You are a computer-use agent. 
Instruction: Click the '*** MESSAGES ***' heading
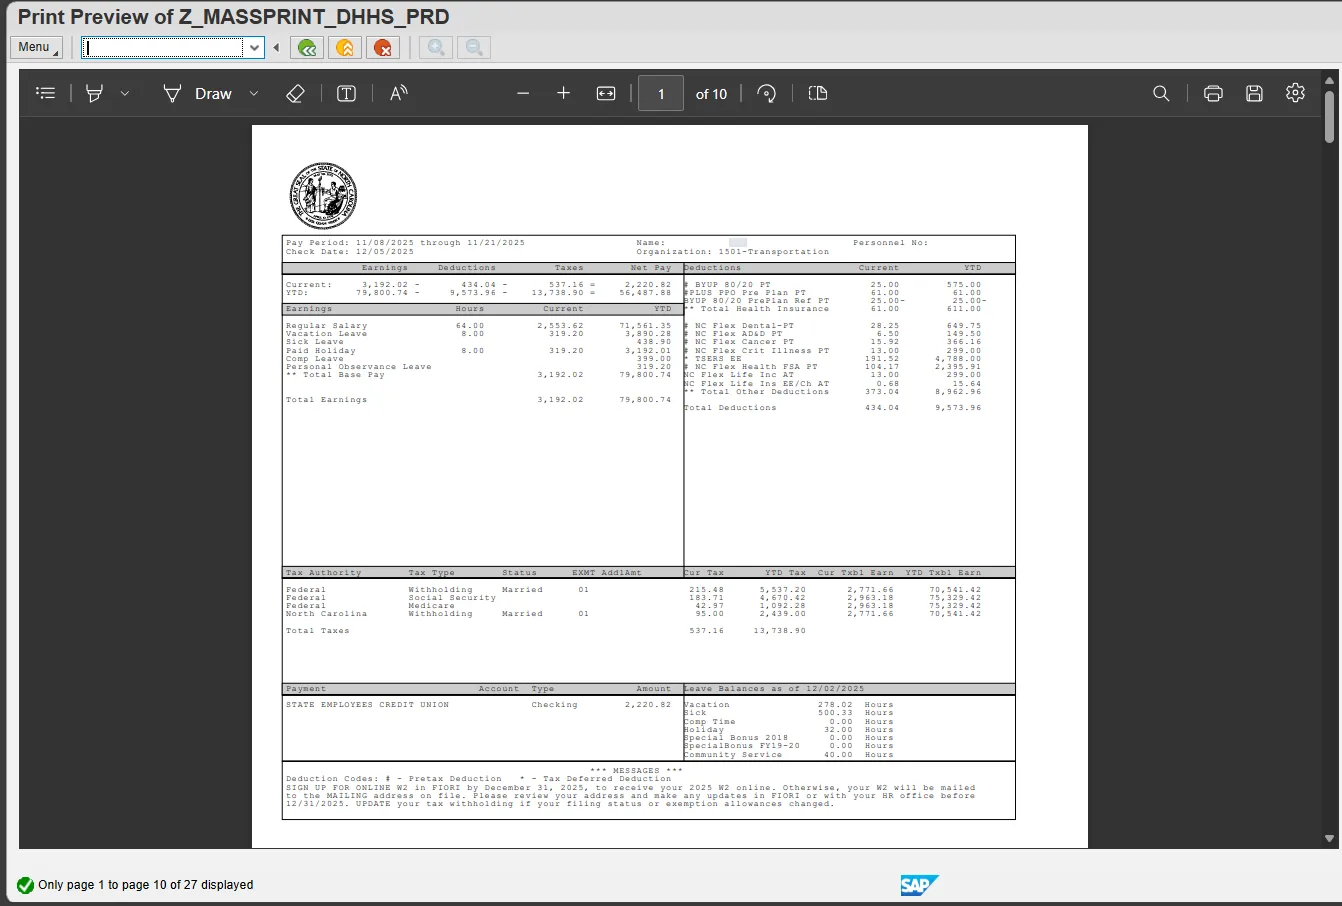point(636,771)
